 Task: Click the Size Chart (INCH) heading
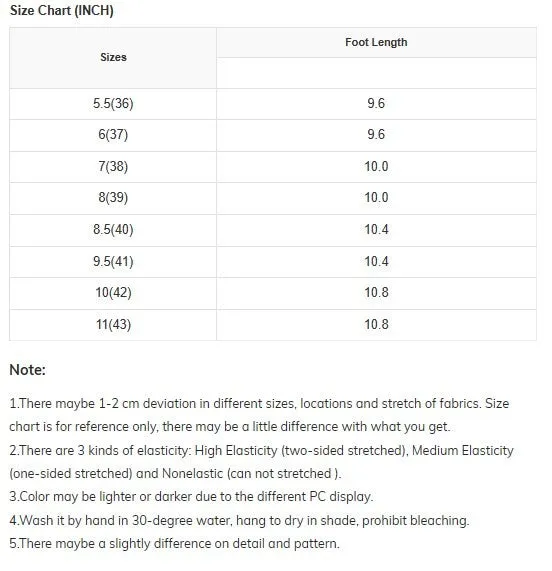pos(62,10)
